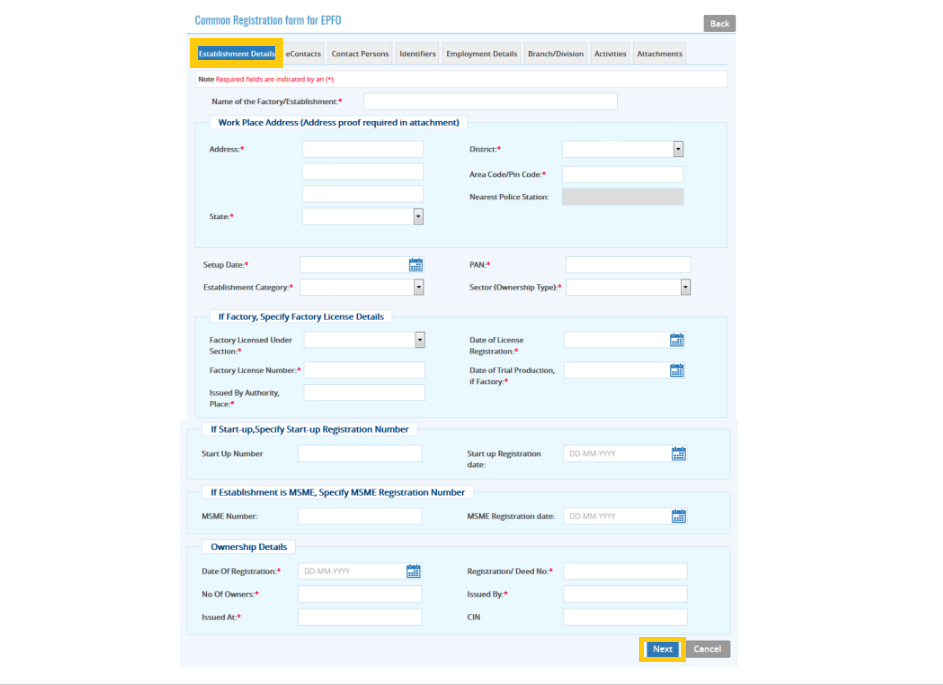The image size is (943, 685).
Task: Open the Employment Details tab
Action: click(481, 54)
